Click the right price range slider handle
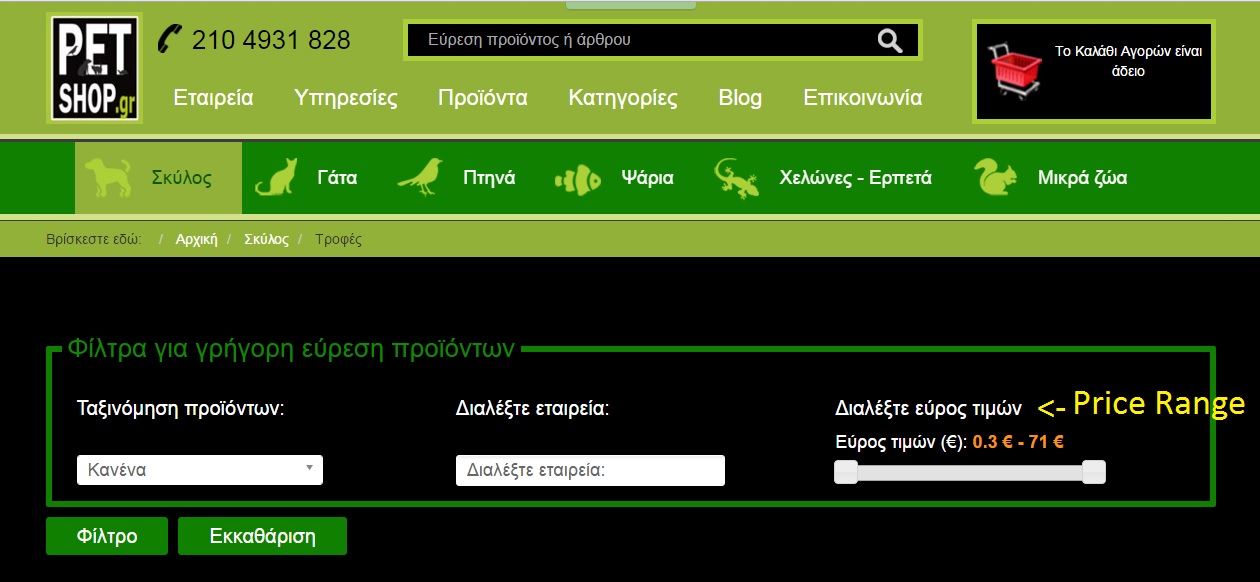 click(1094, 472)
